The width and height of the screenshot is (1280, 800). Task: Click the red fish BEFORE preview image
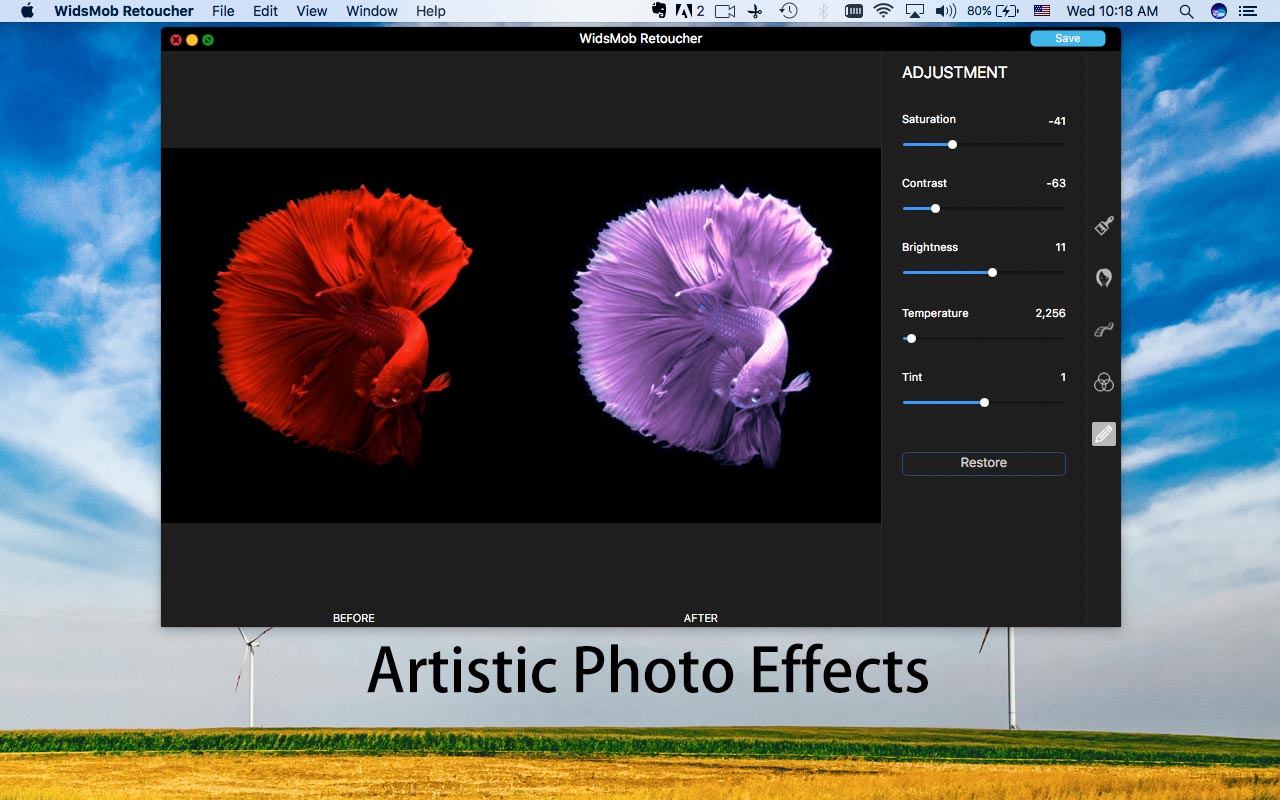point(342,326)
